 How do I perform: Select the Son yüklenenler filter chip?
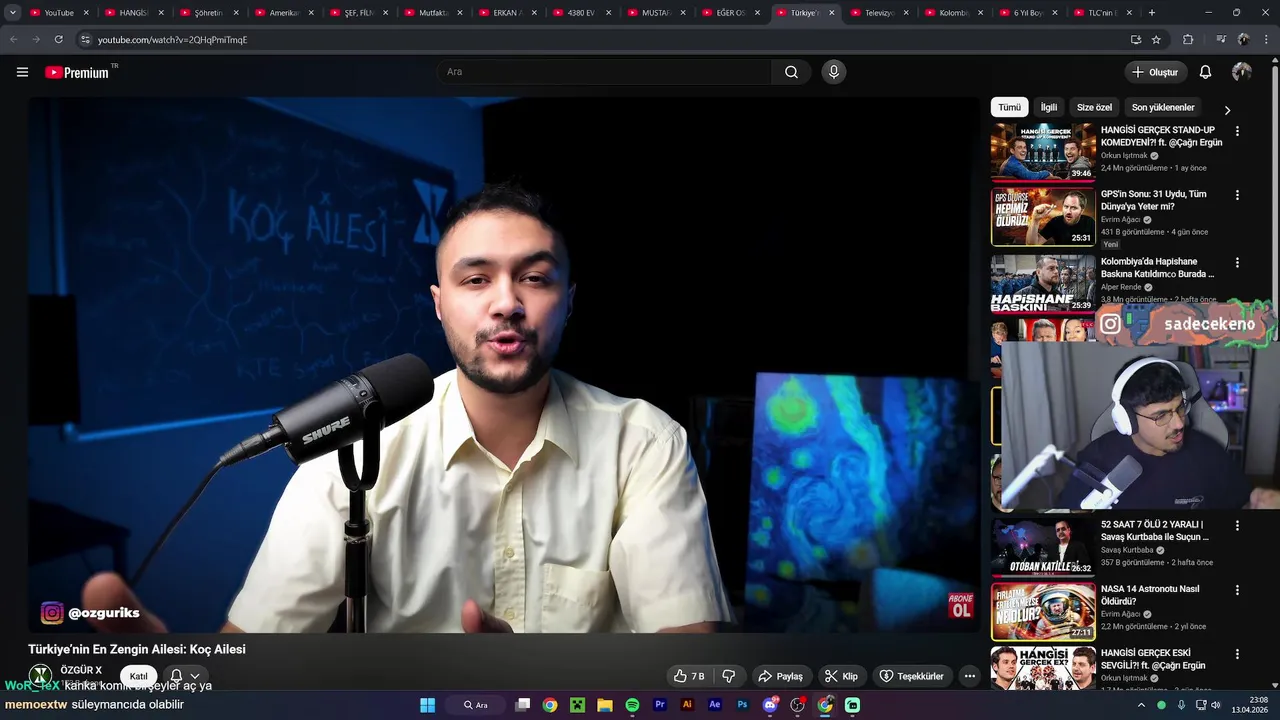point(1163,107)
